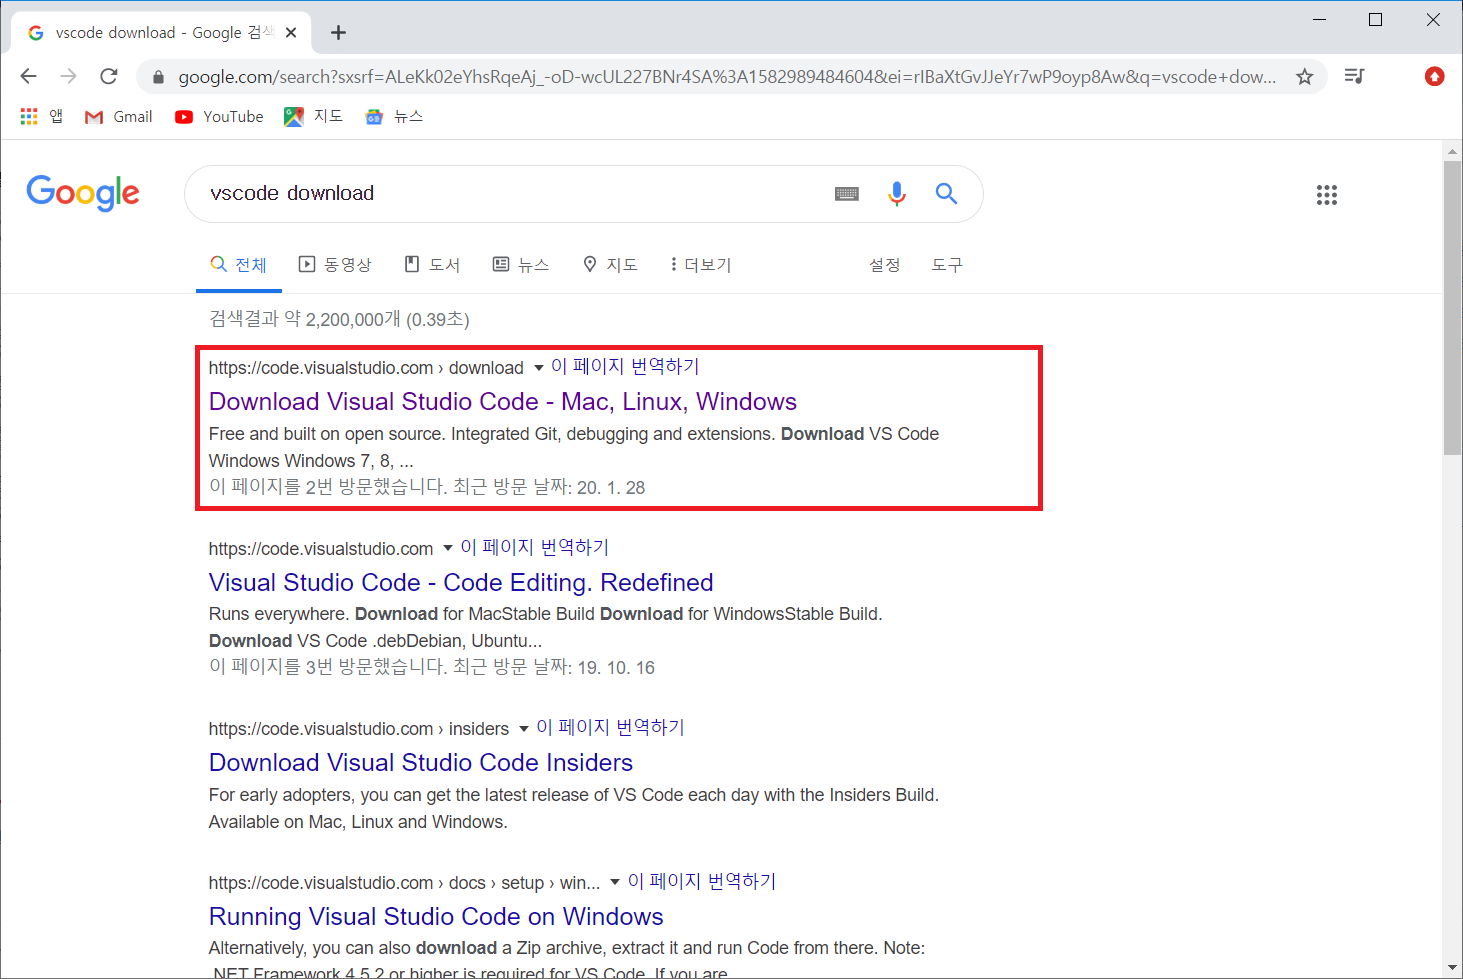Click the scrollbar down arrow
Viewport: 1463px width, 979px height.
1453,969
